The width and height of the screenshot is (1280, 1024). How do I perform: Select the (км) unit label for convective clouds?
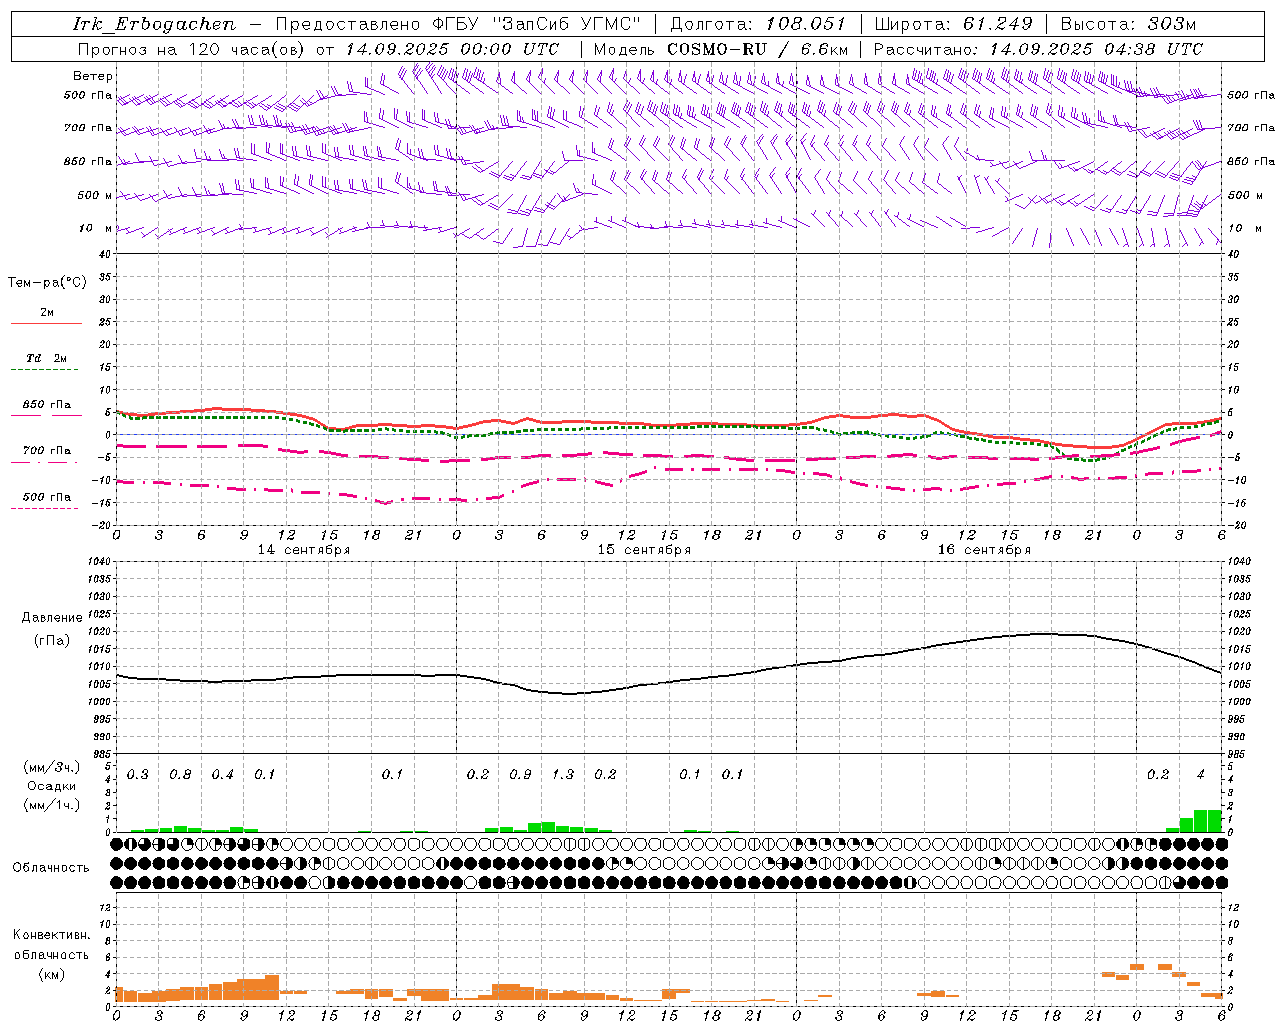pyautogui.click(x=51, y=974)
